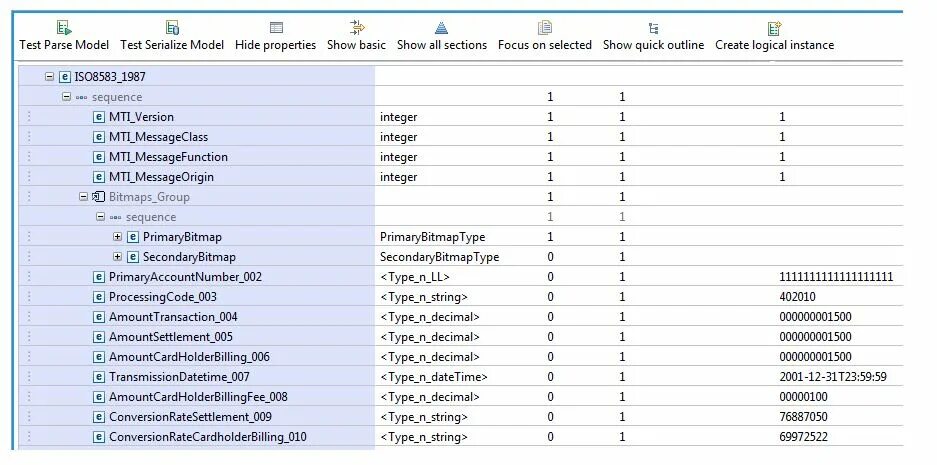Collapse the ISO8583_1987 root element
This screenshot has width=937, height=465.
click(50, 77)
